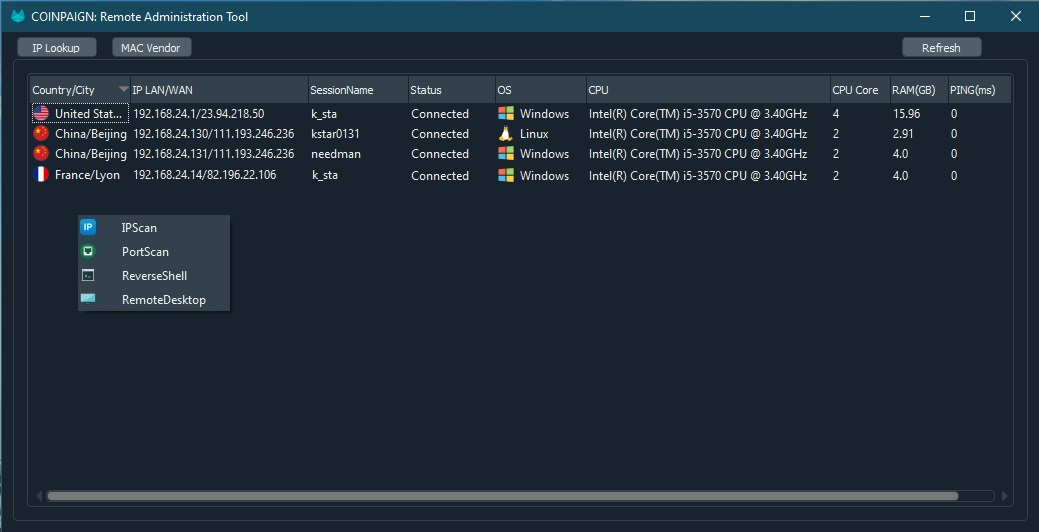Screen dimensions: 1039x532
Task: Click the green icon beside PortScan
Action: (x=88, y=251)
